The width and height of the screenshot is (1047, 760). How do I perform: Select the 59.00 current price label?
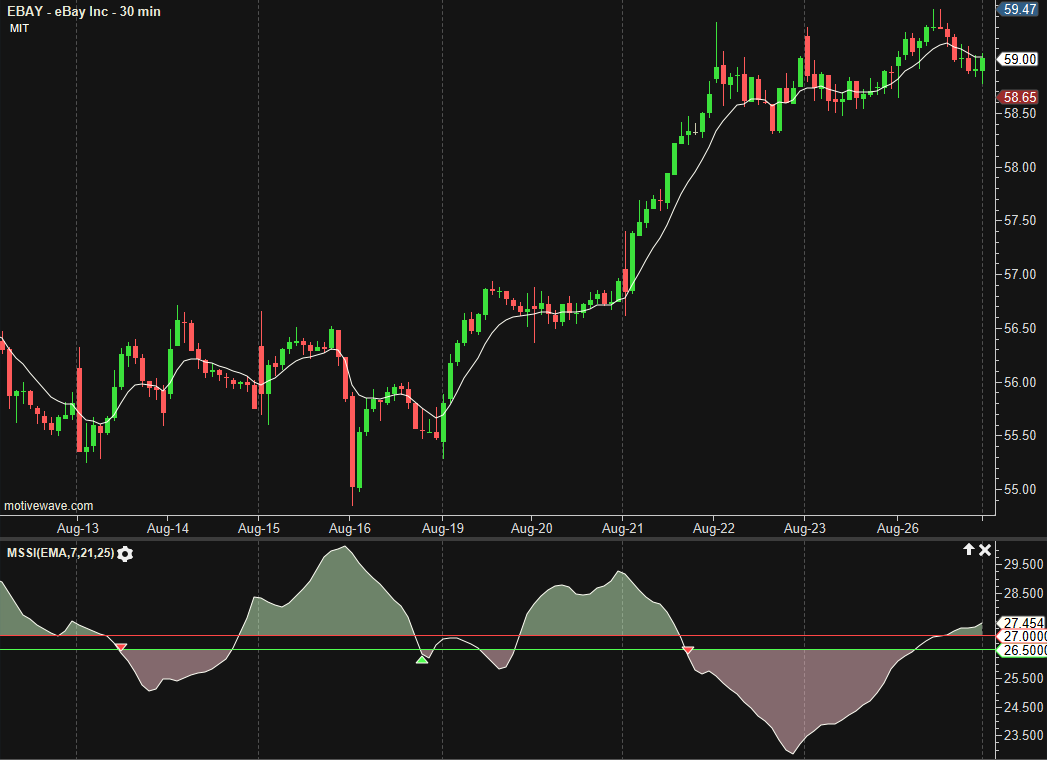(1020, 59)
